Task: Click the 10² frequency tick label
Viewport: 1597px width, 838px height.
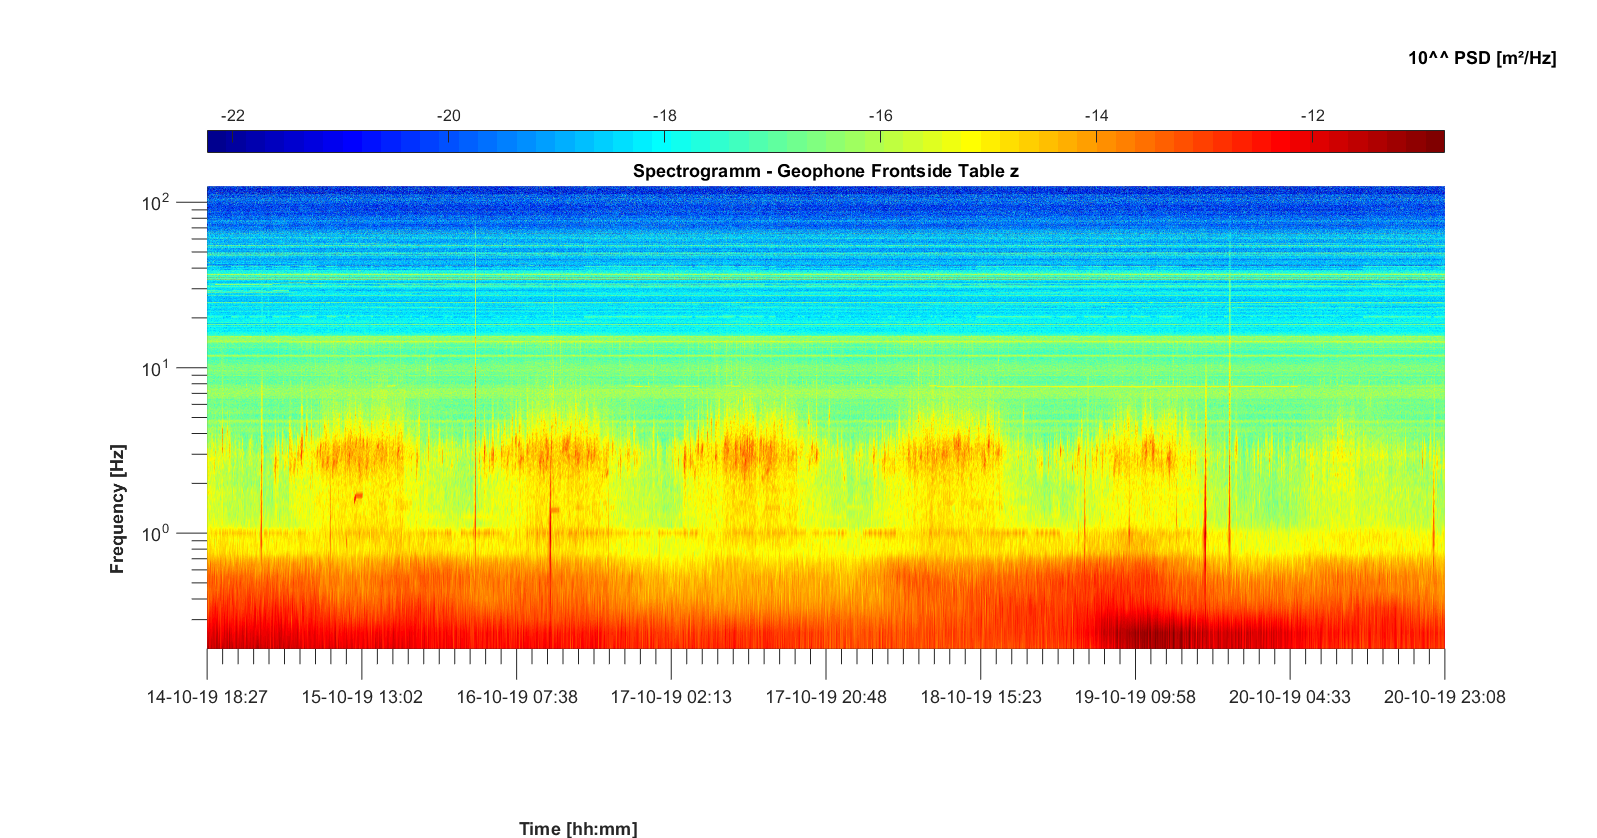Action: pos(156,203)
